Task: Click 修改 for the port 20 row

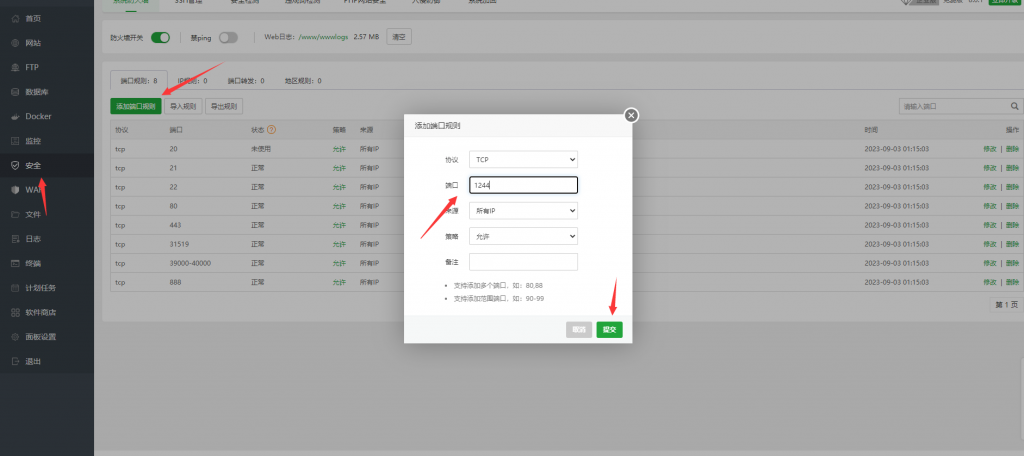Action: pos(990,149)
